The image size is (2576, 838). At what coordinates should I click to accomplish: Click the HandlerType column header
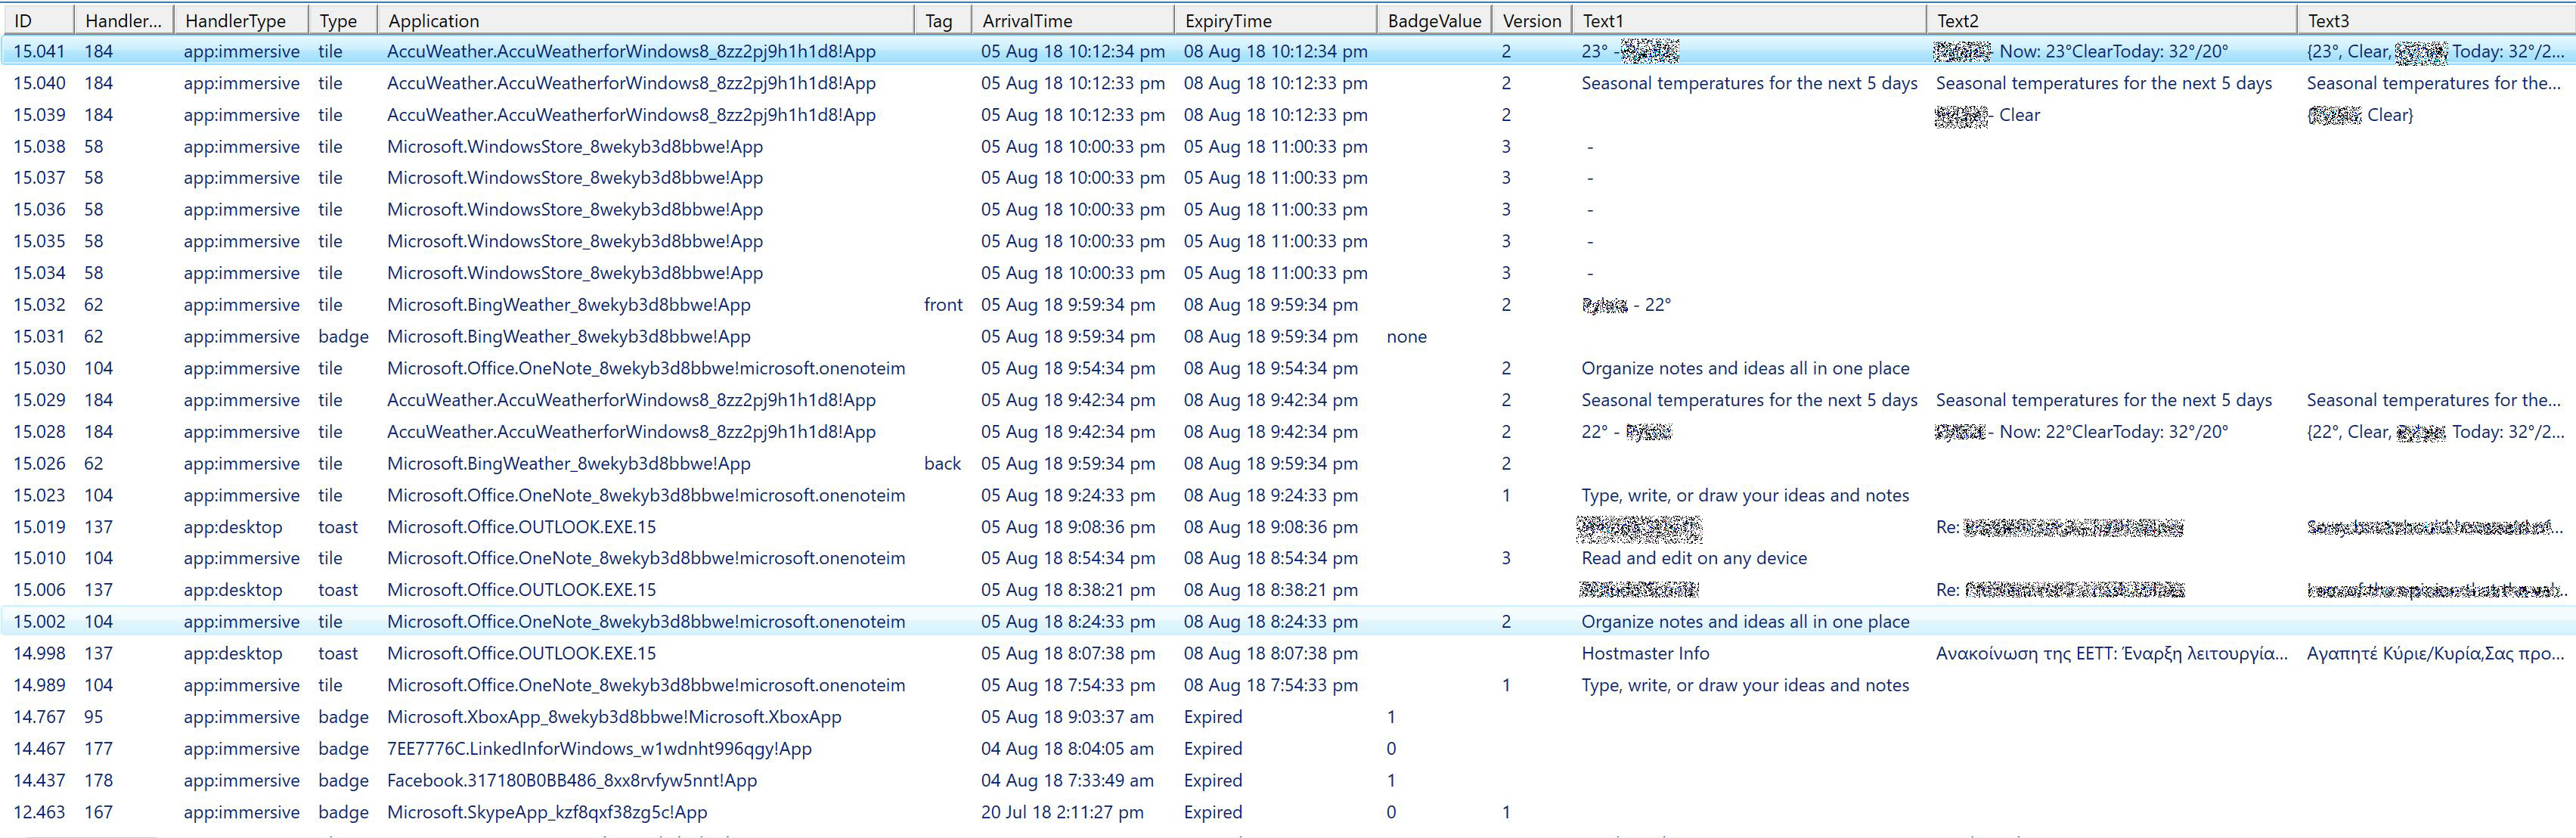point(235,20)
